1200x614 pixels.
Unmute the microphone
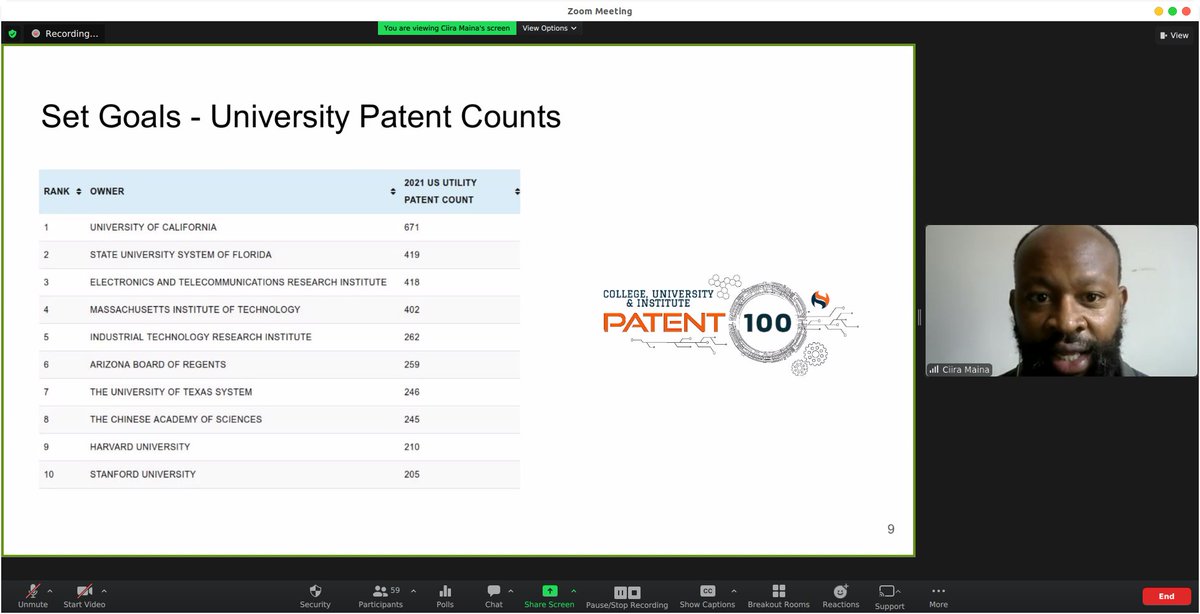tap(32, 596)
